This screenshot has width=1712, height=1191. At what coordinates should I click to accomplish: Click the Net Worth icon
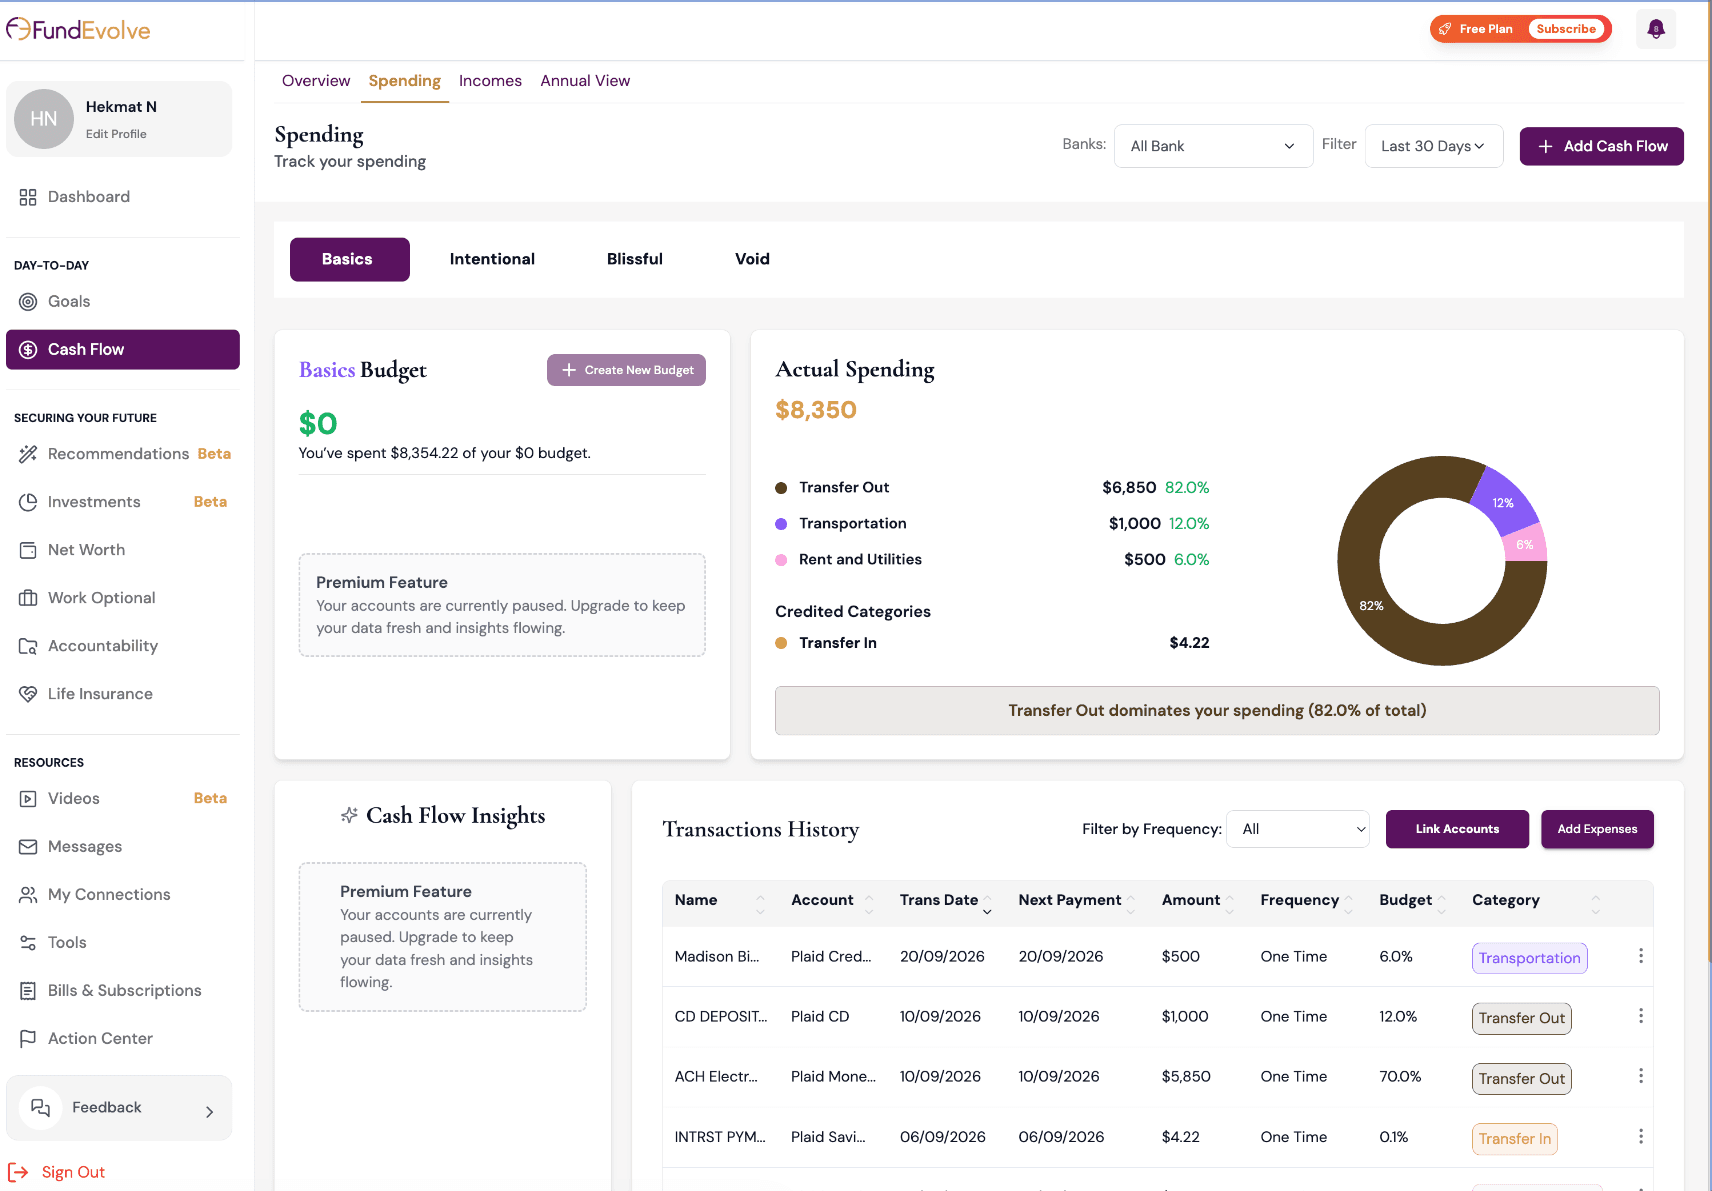pyautogui.click(x=28, y=550)
